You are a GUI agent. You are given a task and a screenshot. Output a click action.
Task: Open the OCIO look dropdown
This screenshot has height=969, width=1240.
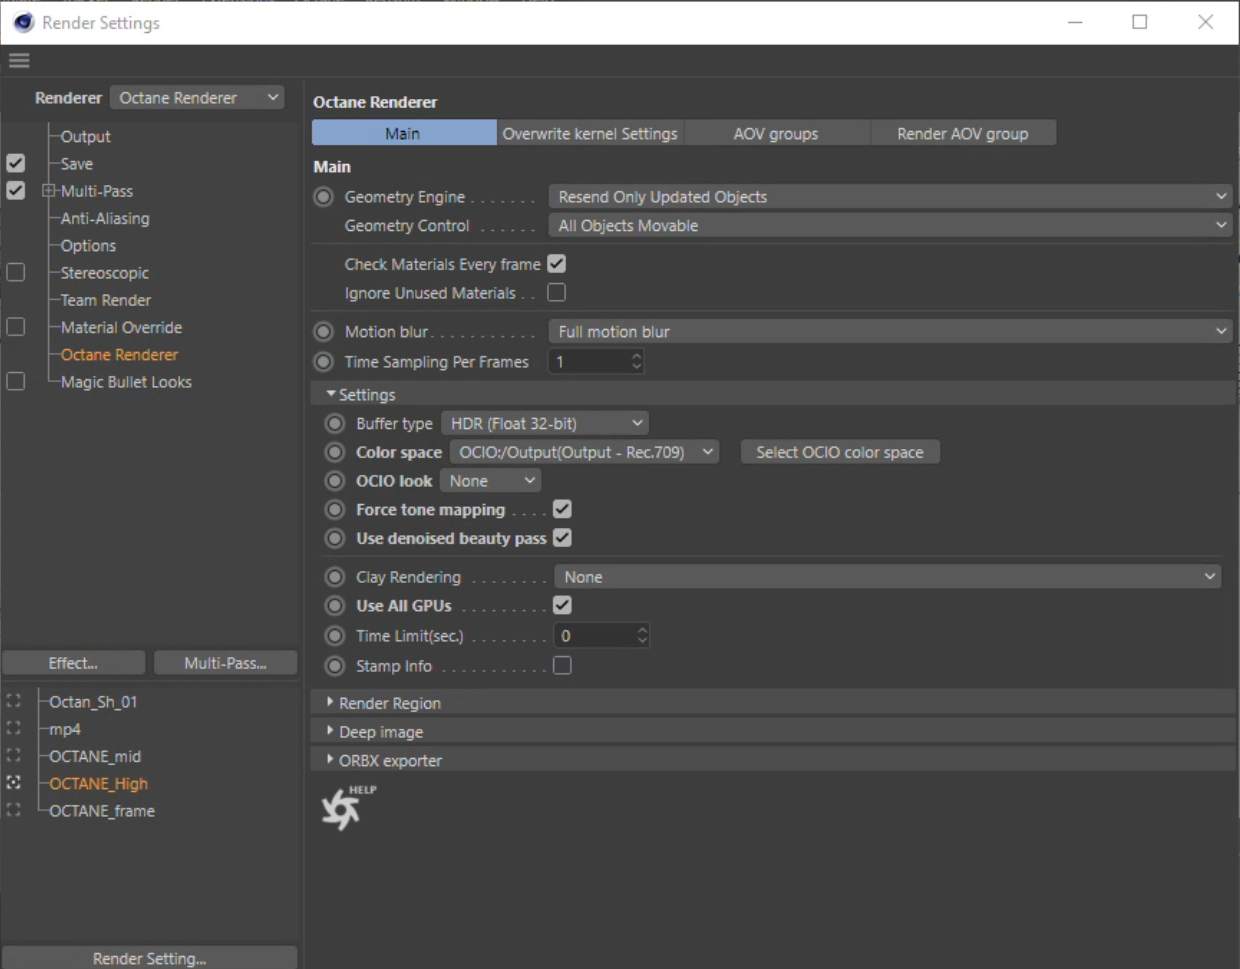point(490,481)
